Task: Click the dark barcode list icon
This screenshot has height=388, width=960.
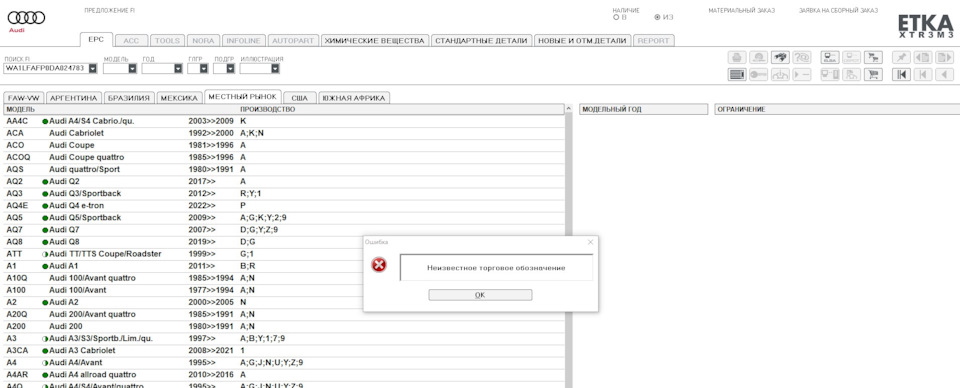Action: 737,75
